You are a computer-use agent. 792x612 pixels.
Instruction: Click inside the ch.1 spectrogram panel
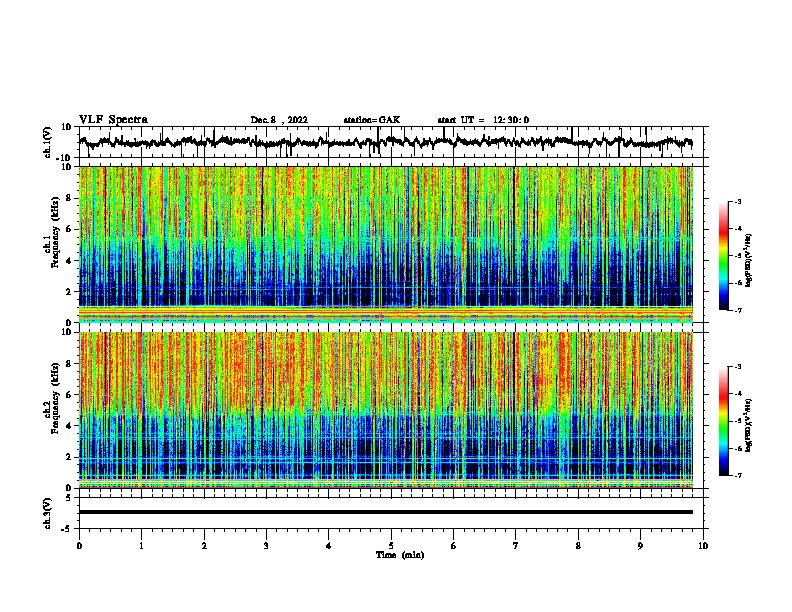[x=386, y=244]
